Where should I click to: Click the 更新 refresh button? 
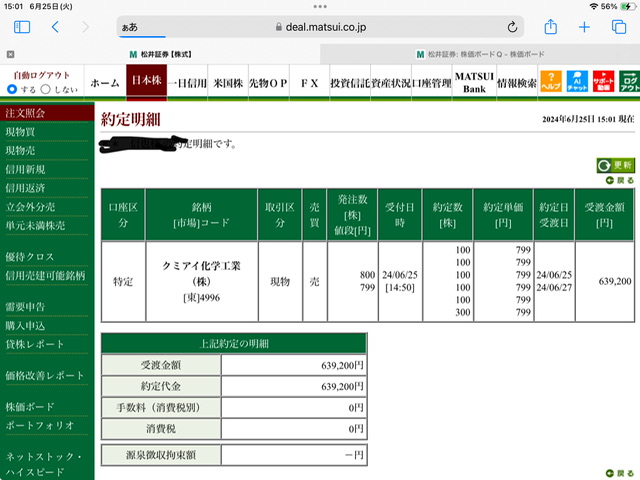[x=616, y=165]
